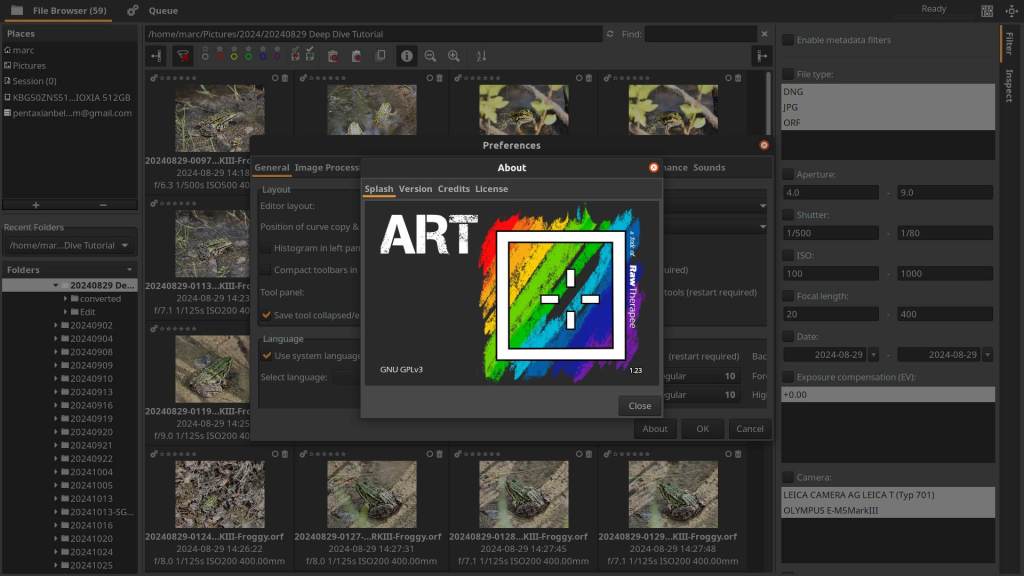This screenshot has height=576, width=1024.
Task: Zoom out thumbnails with magnifier minus
Action: [x=430, y=56]
